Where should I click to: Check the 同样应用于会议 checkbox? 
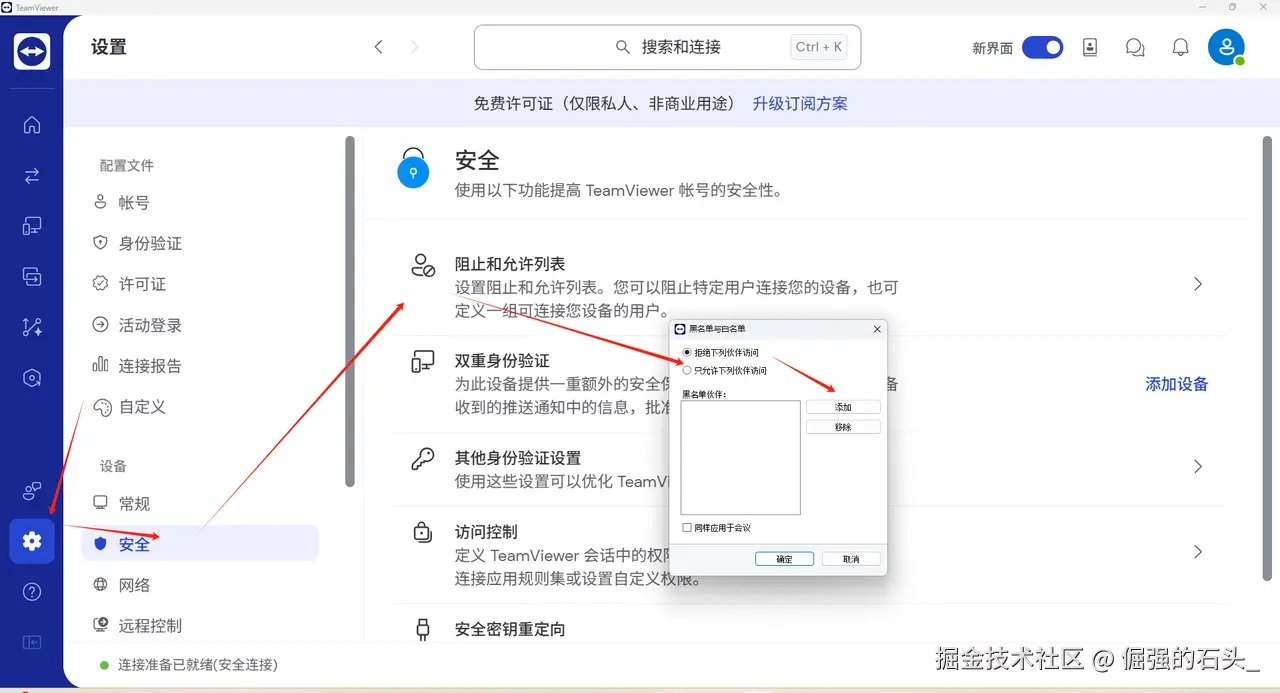[687, 527]
